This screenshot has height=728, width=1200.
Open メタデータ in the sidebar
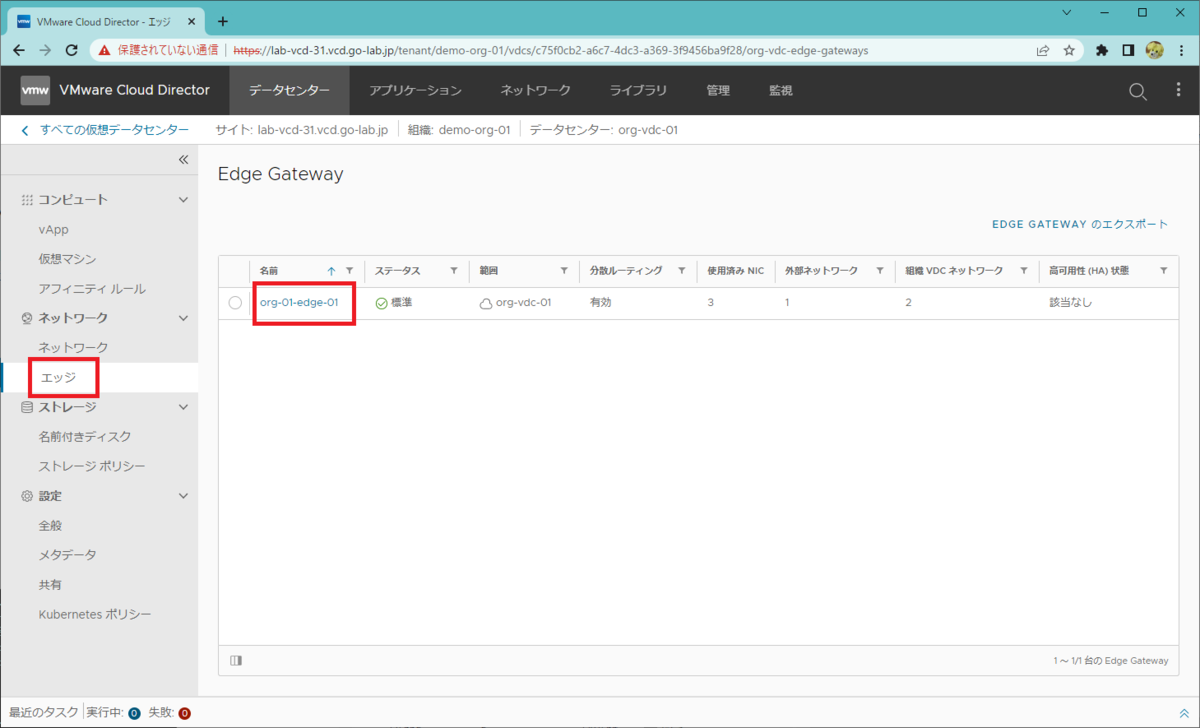pyautogui.click(x=67, y=555)
